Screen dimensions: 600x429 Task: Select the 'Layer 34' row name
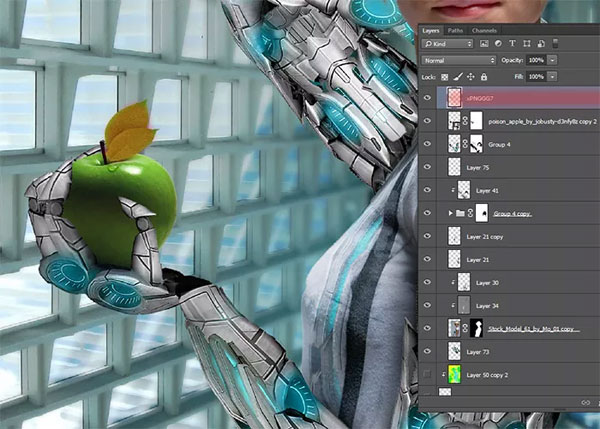pyautogui.click(x=487, y=306)
